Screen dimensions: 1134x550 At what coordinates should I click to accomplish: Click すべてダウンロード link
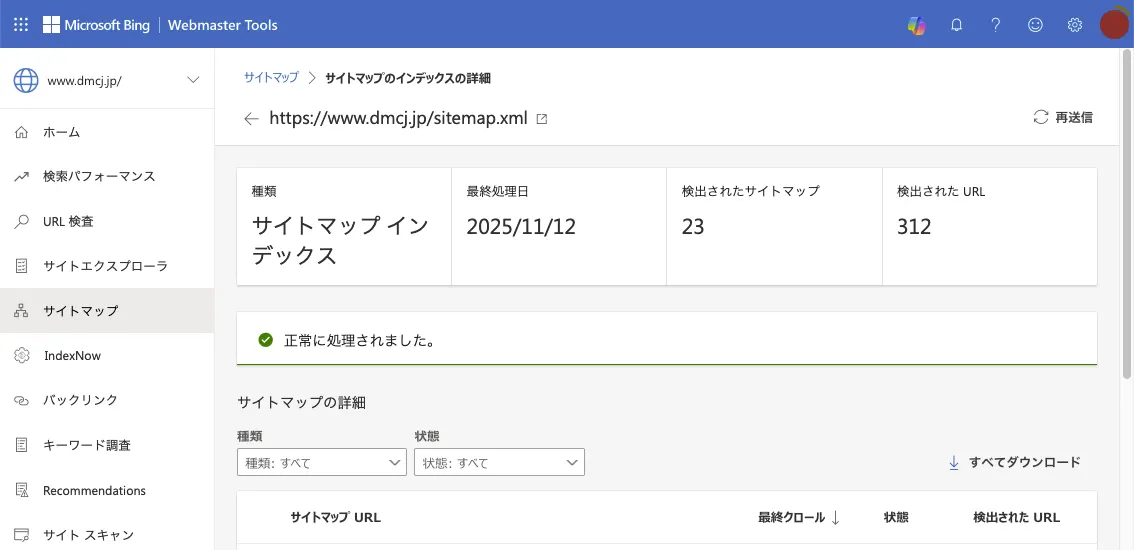point(1015,462)
